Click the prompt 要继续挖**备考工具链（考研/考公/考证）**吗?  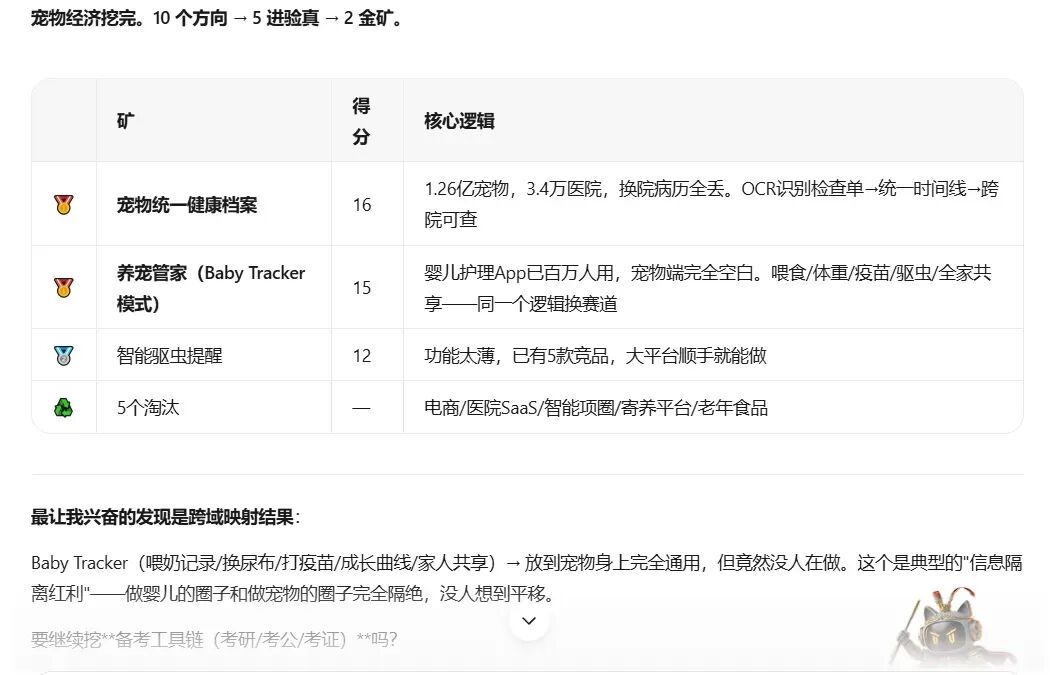tap(214, 640)
